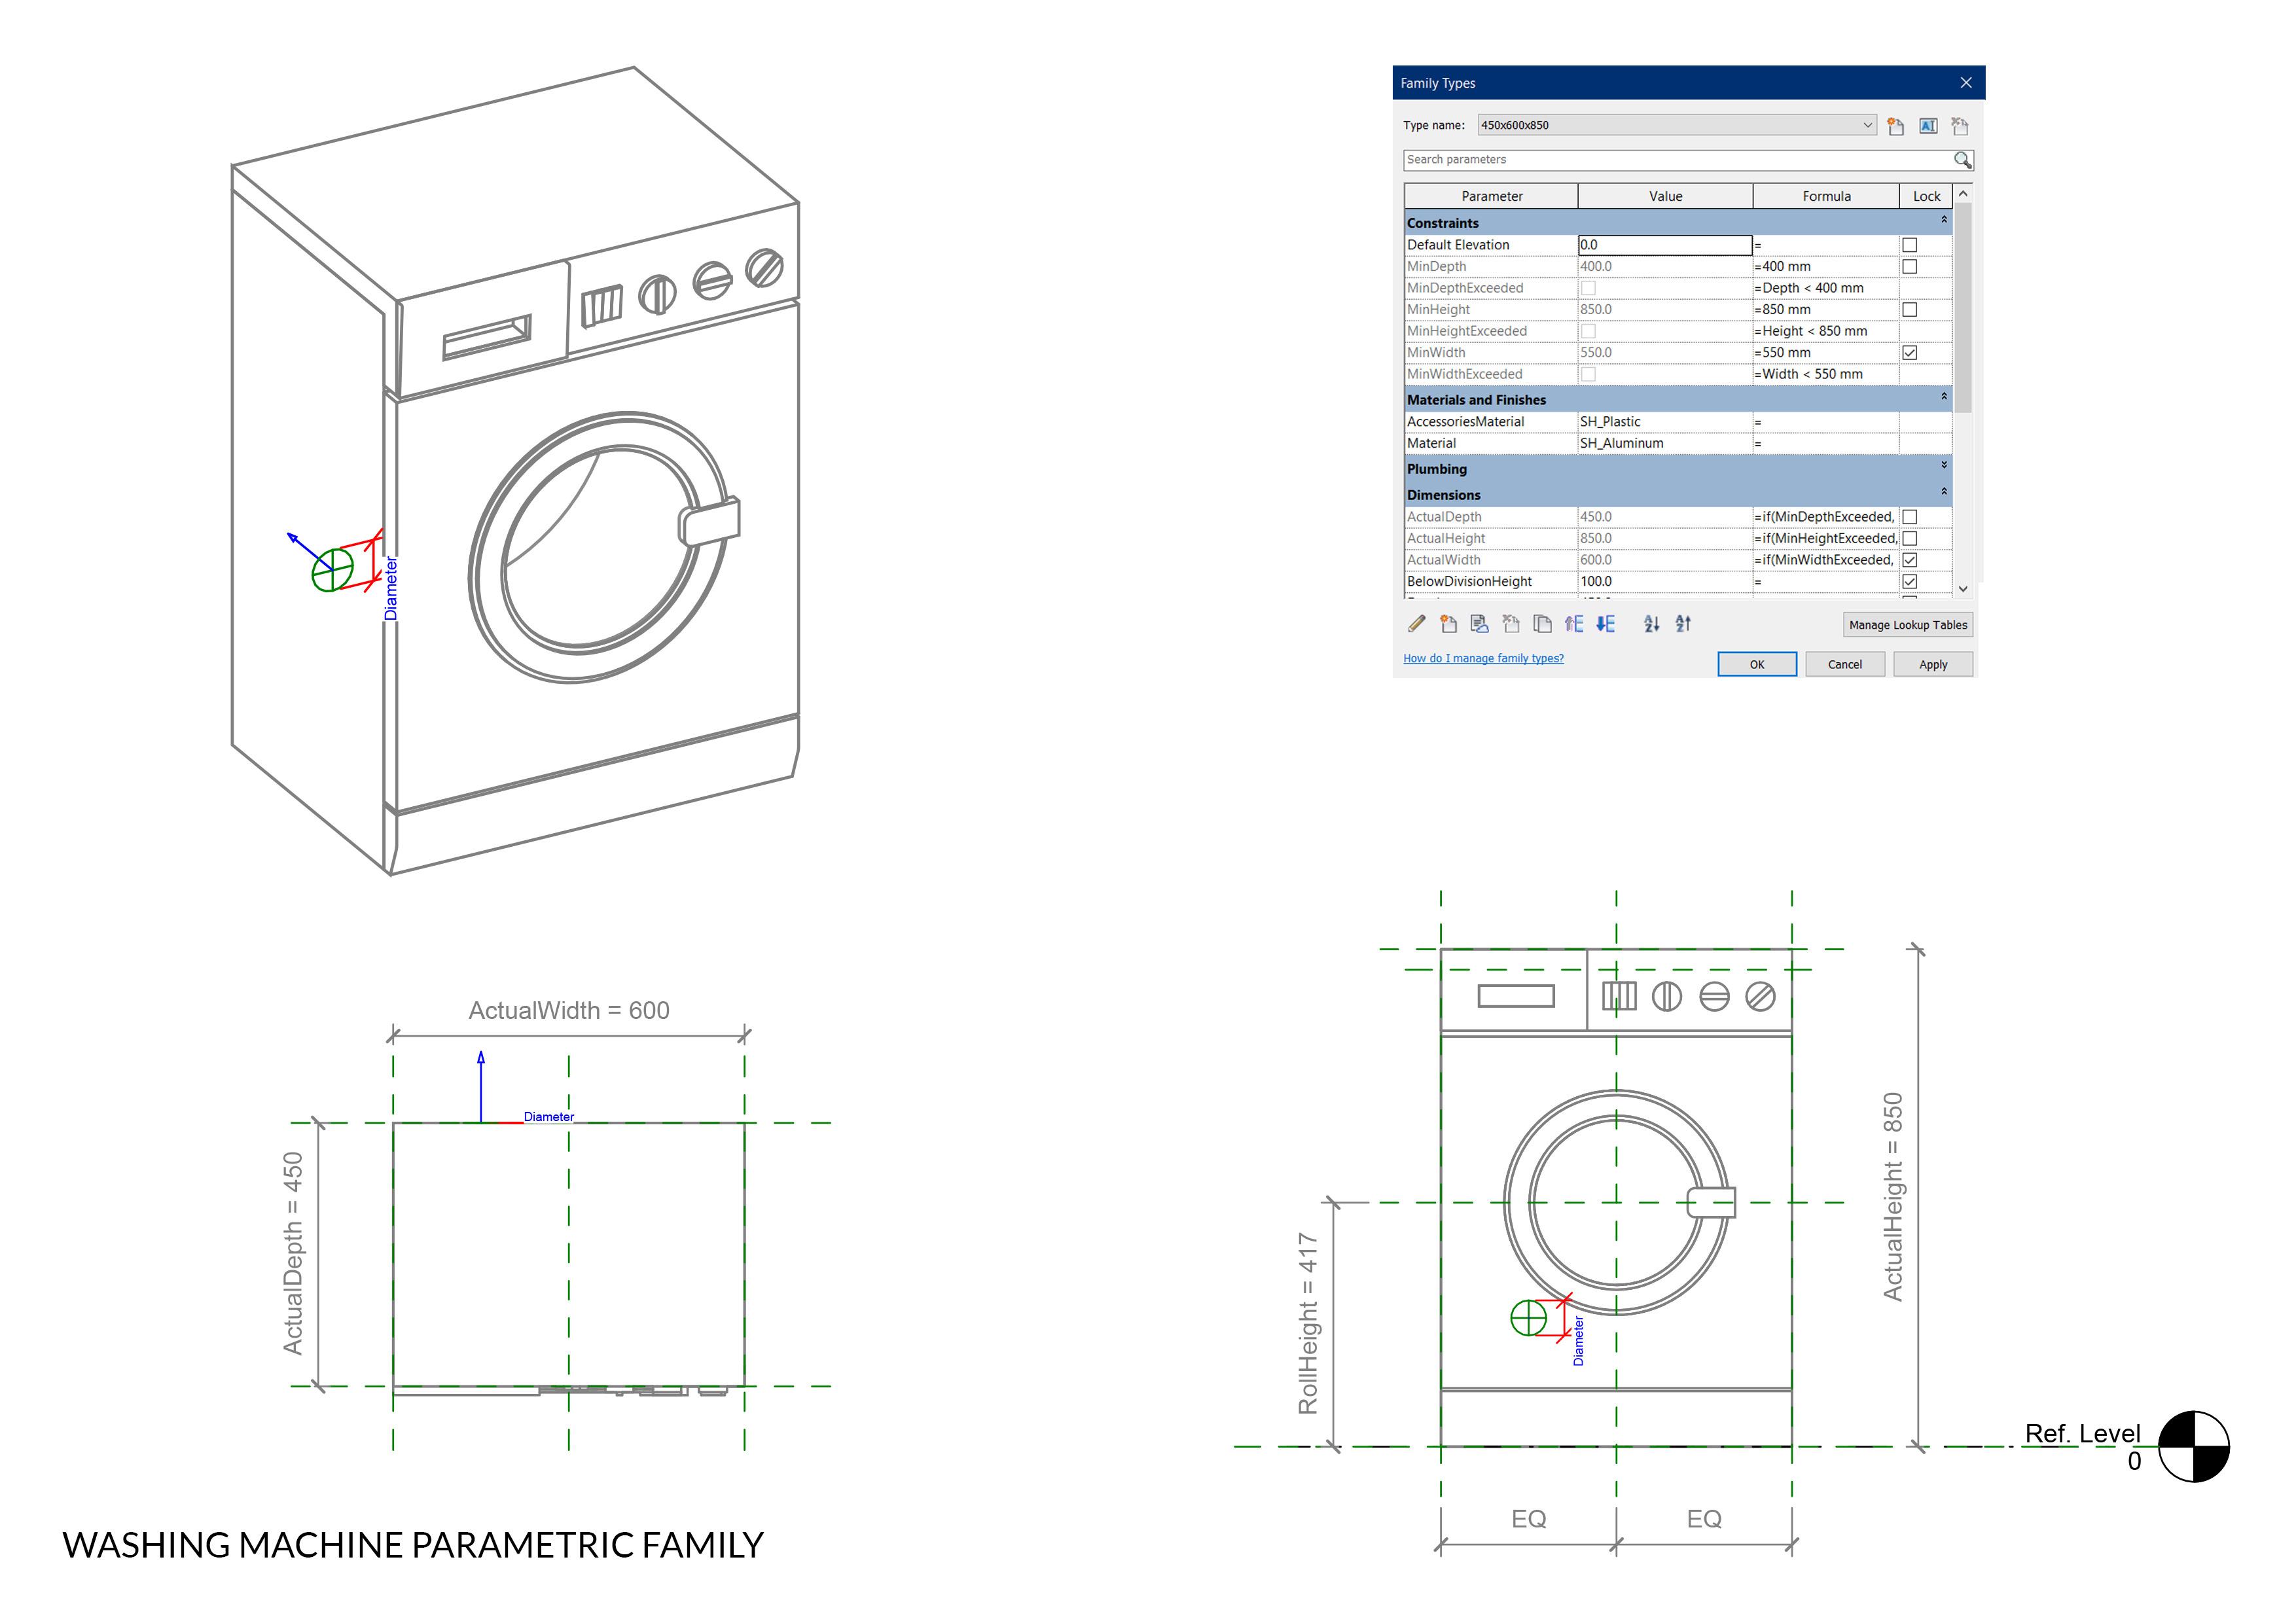This screenshot has height=1623, width=2296.
Task: Click the New Type icon beside Type name
Action: 1895,126
